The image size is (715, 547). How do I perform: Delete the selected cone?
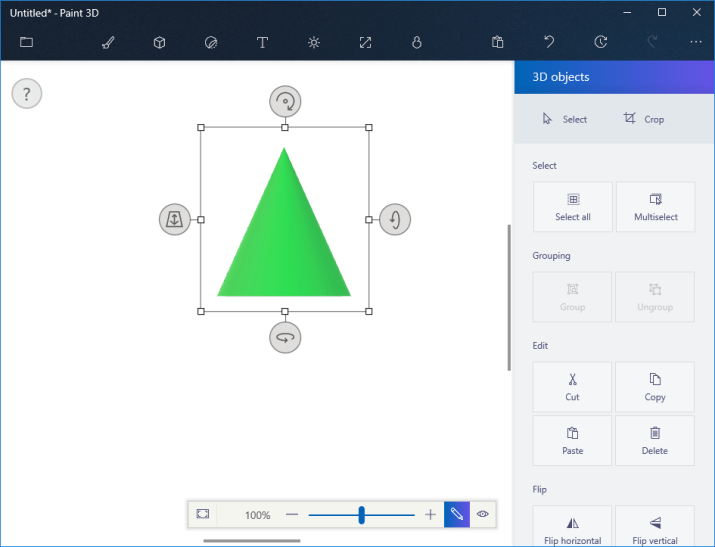point(655,440)
